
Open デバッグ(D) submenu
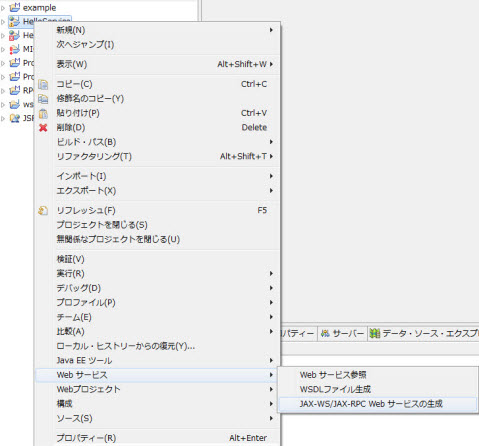pyautogui.click(x=157, y=288)
